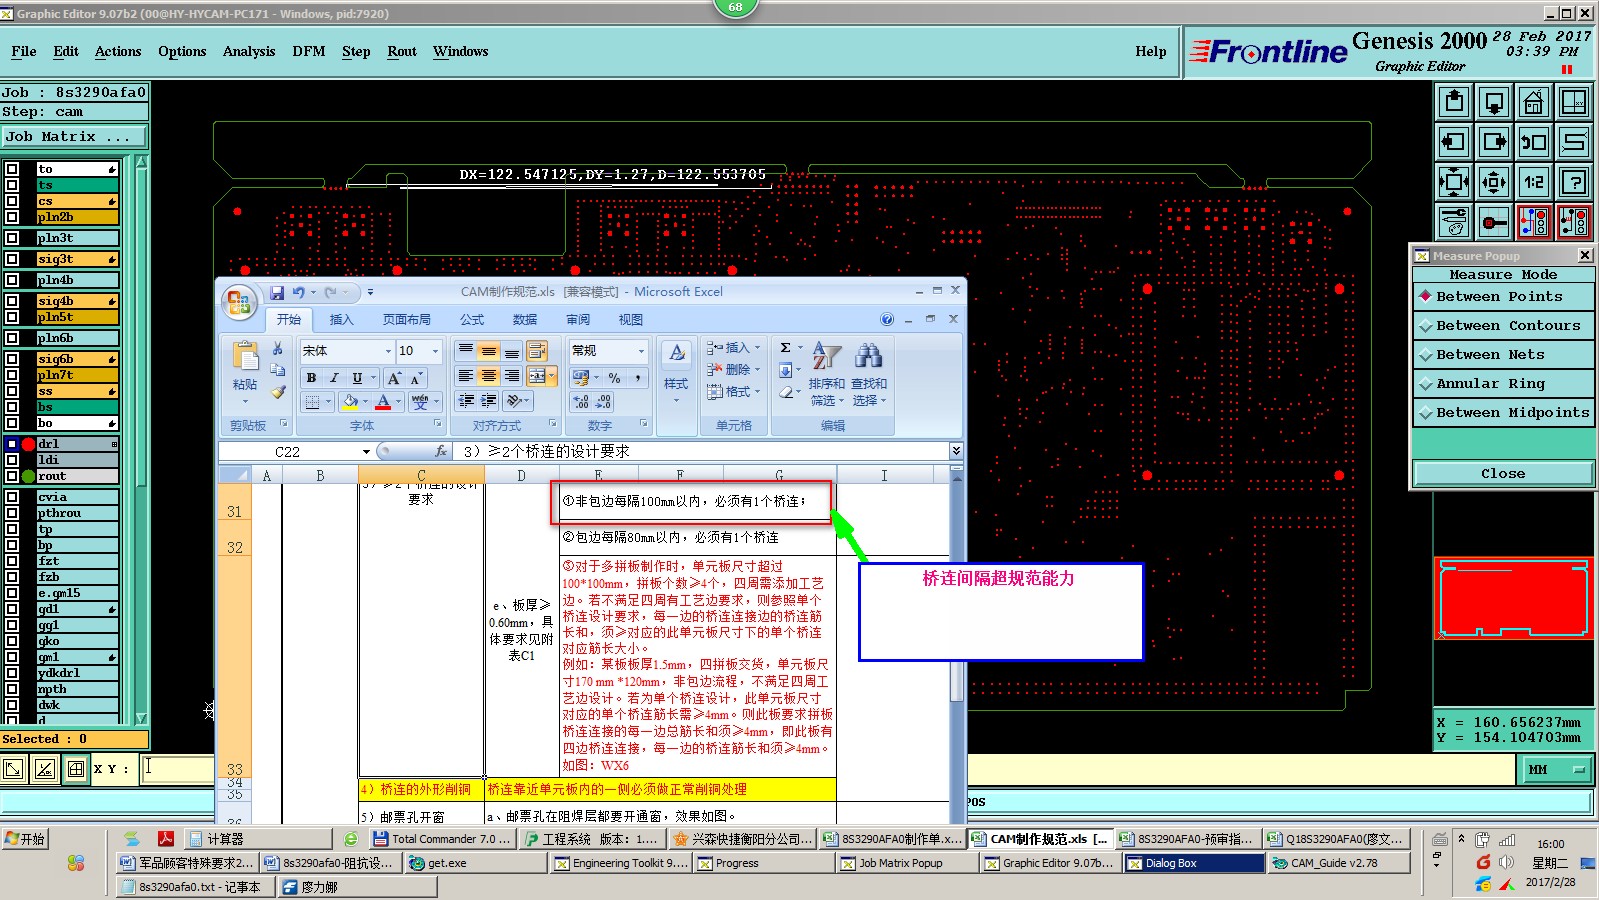Screen dimensions: 1599x900
Task: Toggle checkbox for layer drl
Action: coord(12,444)
